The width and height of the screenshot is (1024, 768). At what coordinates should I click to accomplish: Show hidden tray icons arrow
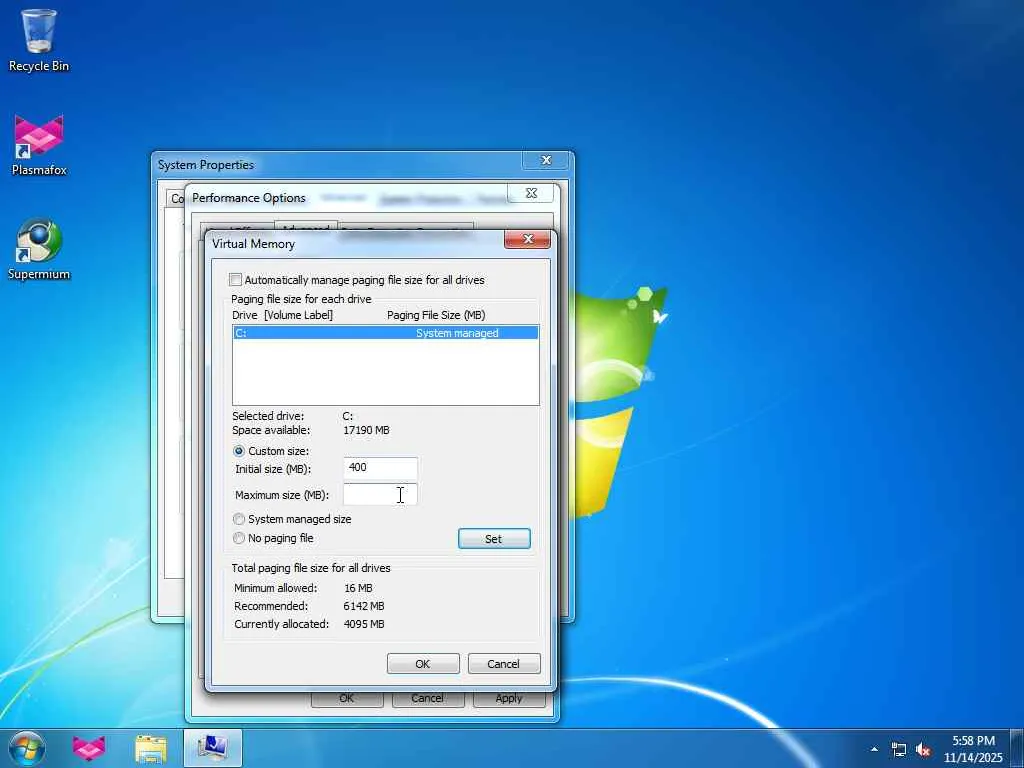[x=874, y=749]
